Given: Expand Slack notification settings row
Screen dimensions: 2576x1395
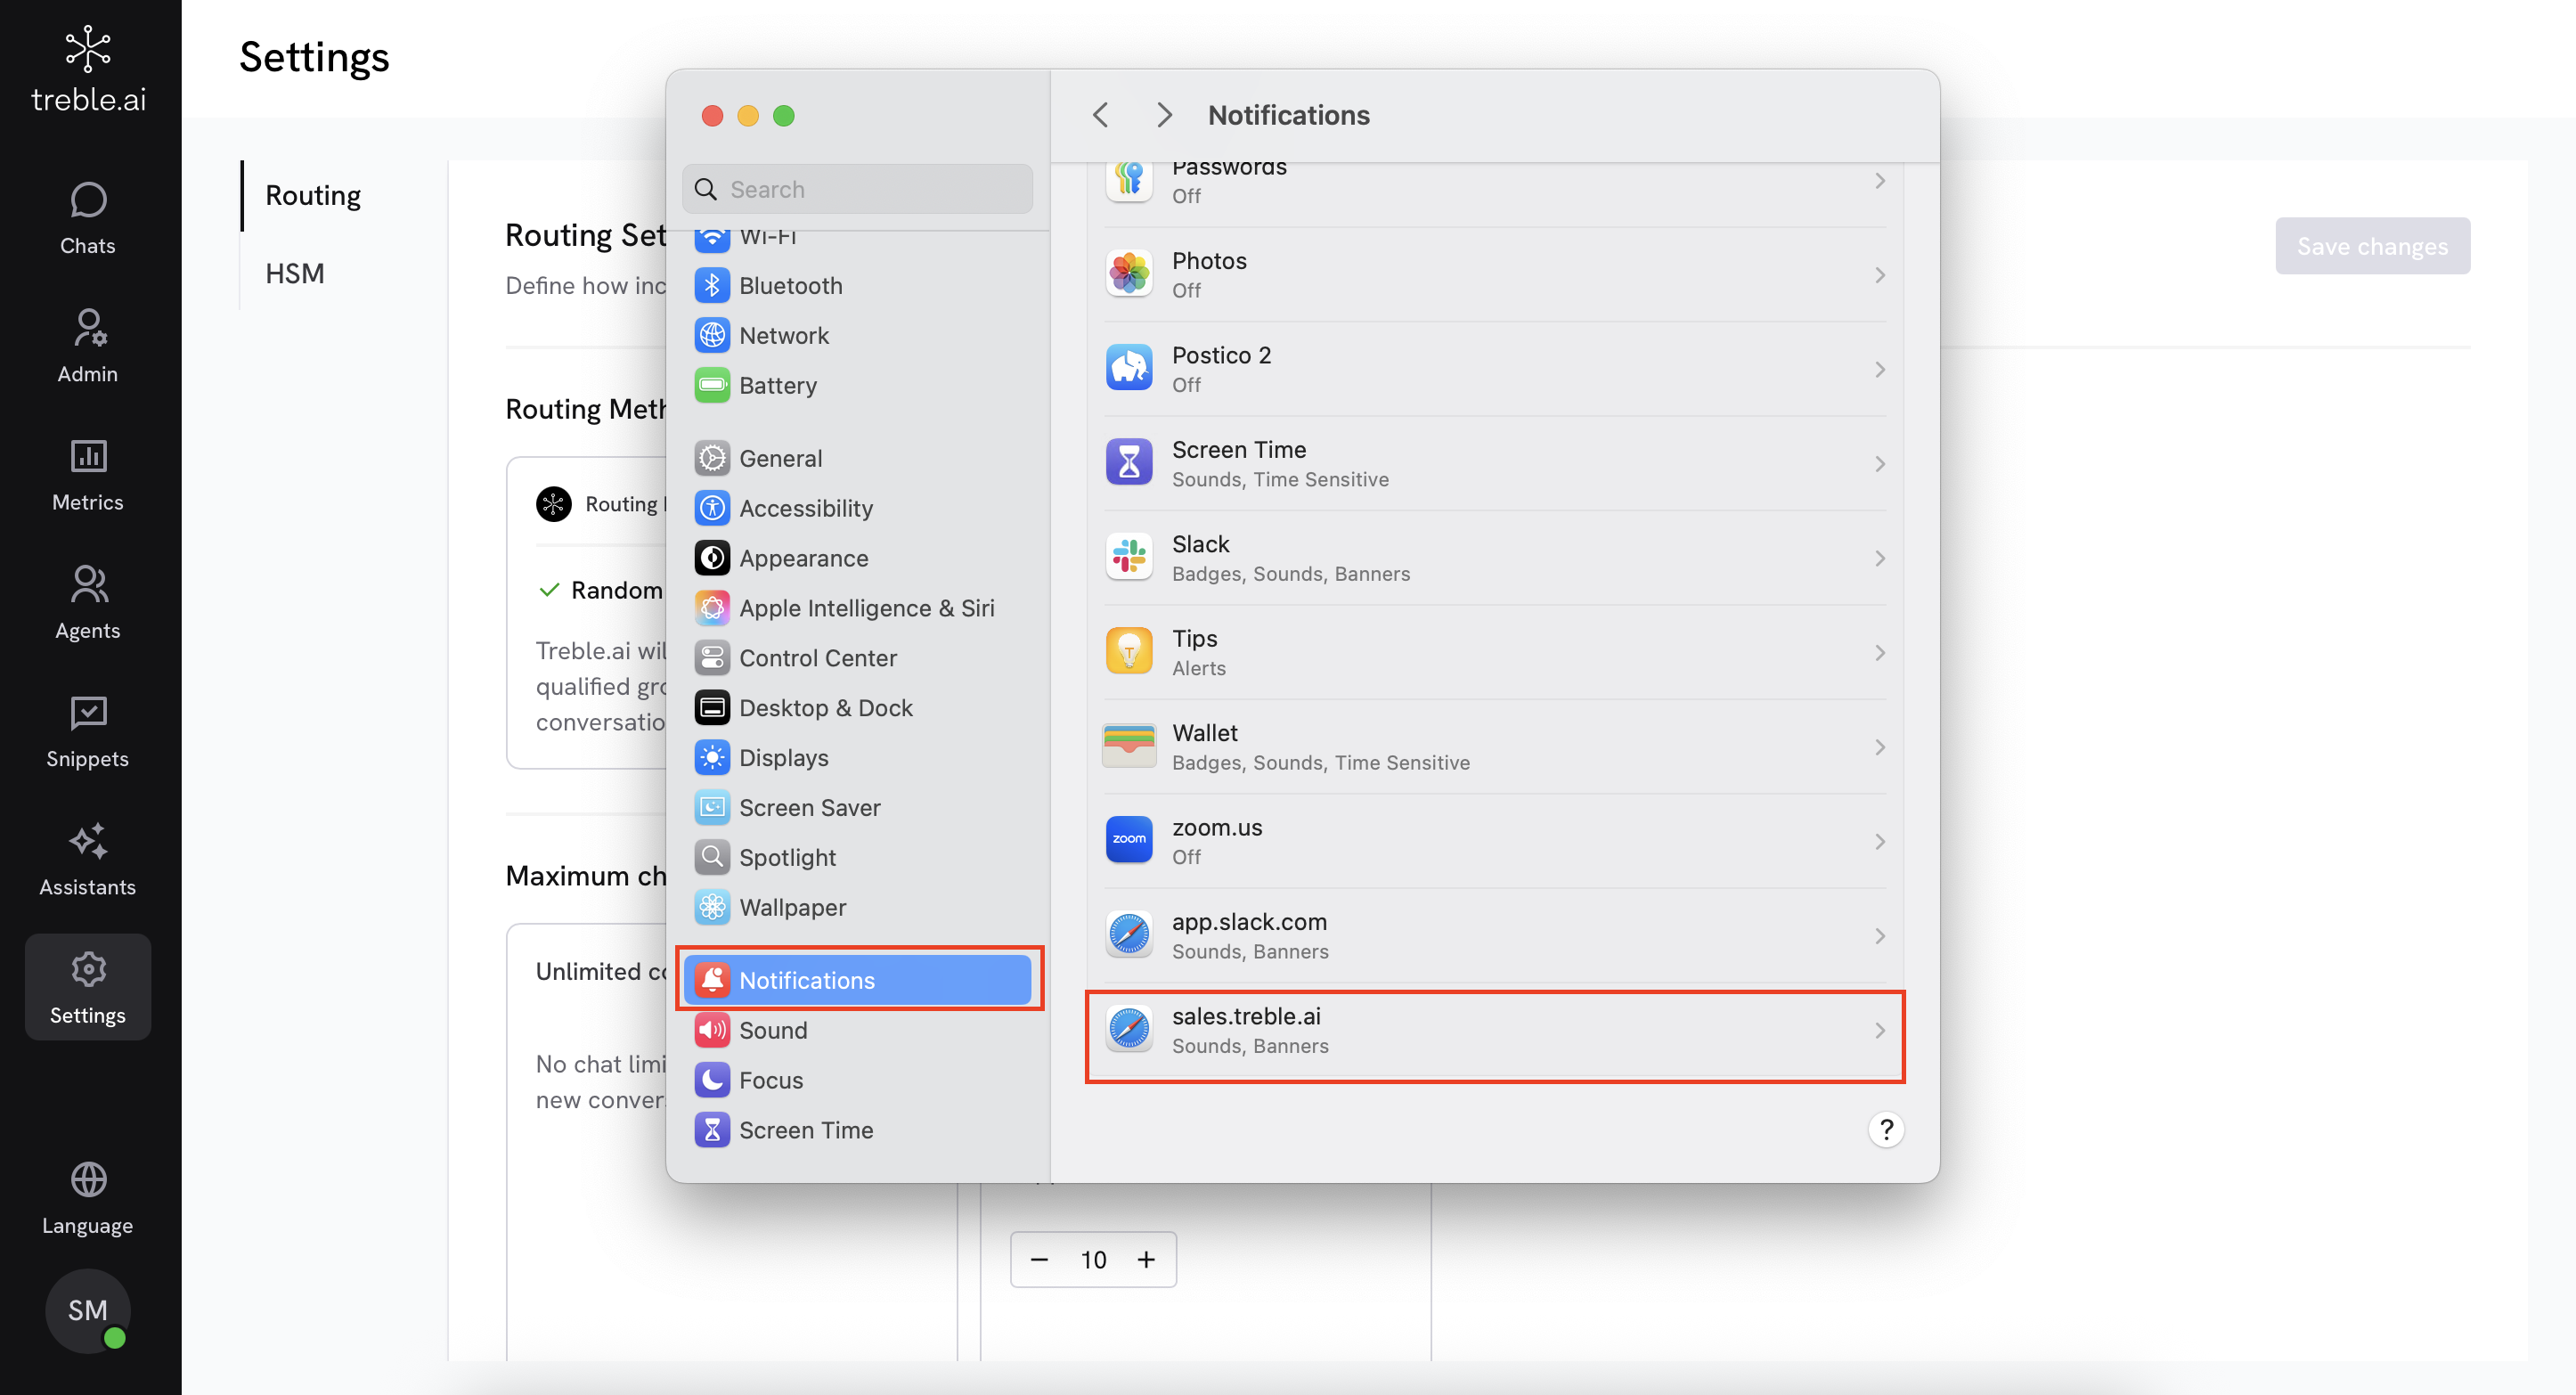Looking at the screenshot, I should click(x=1494, y=558).
